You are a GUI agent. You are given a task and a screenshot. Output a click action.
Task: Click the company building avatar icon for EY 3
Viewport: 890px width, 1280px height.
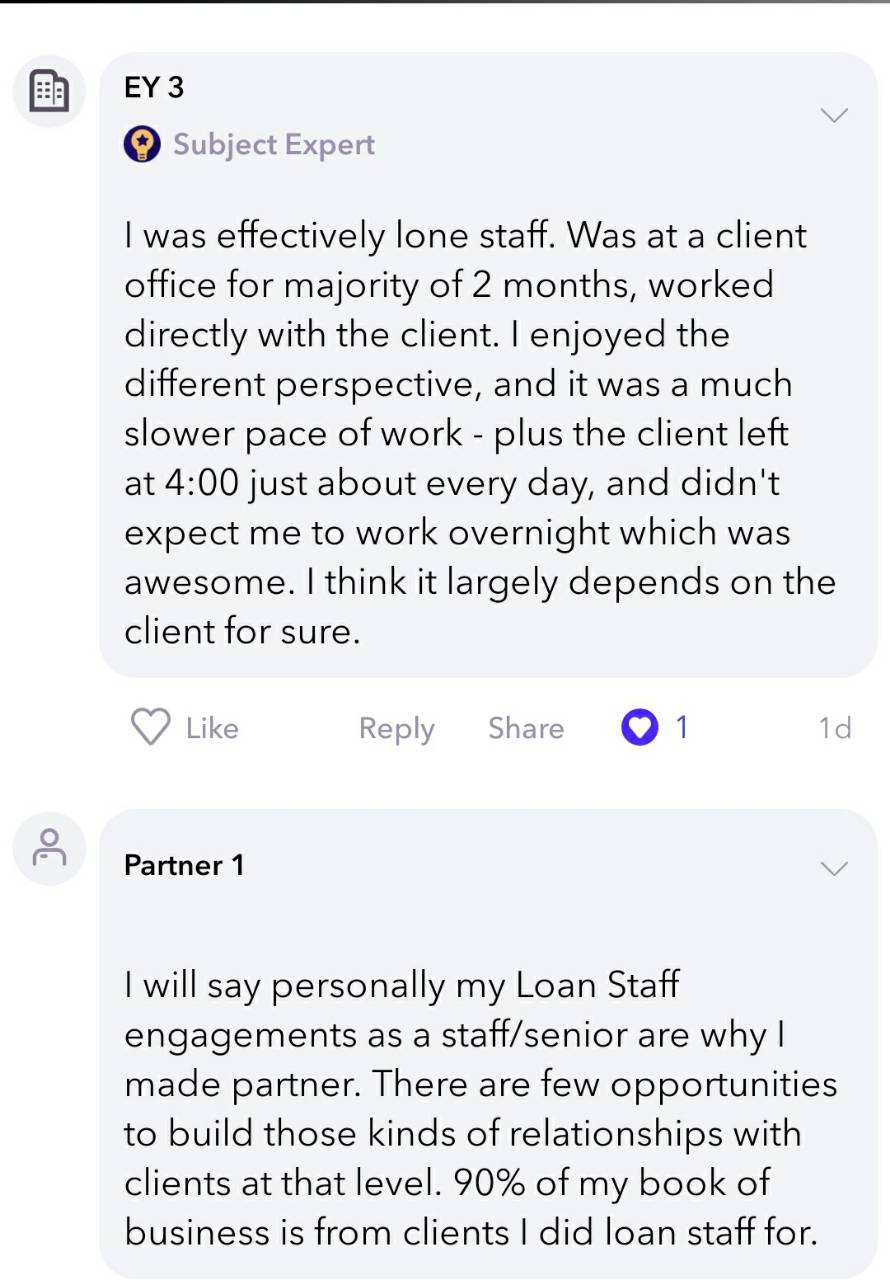coord(48,92)
